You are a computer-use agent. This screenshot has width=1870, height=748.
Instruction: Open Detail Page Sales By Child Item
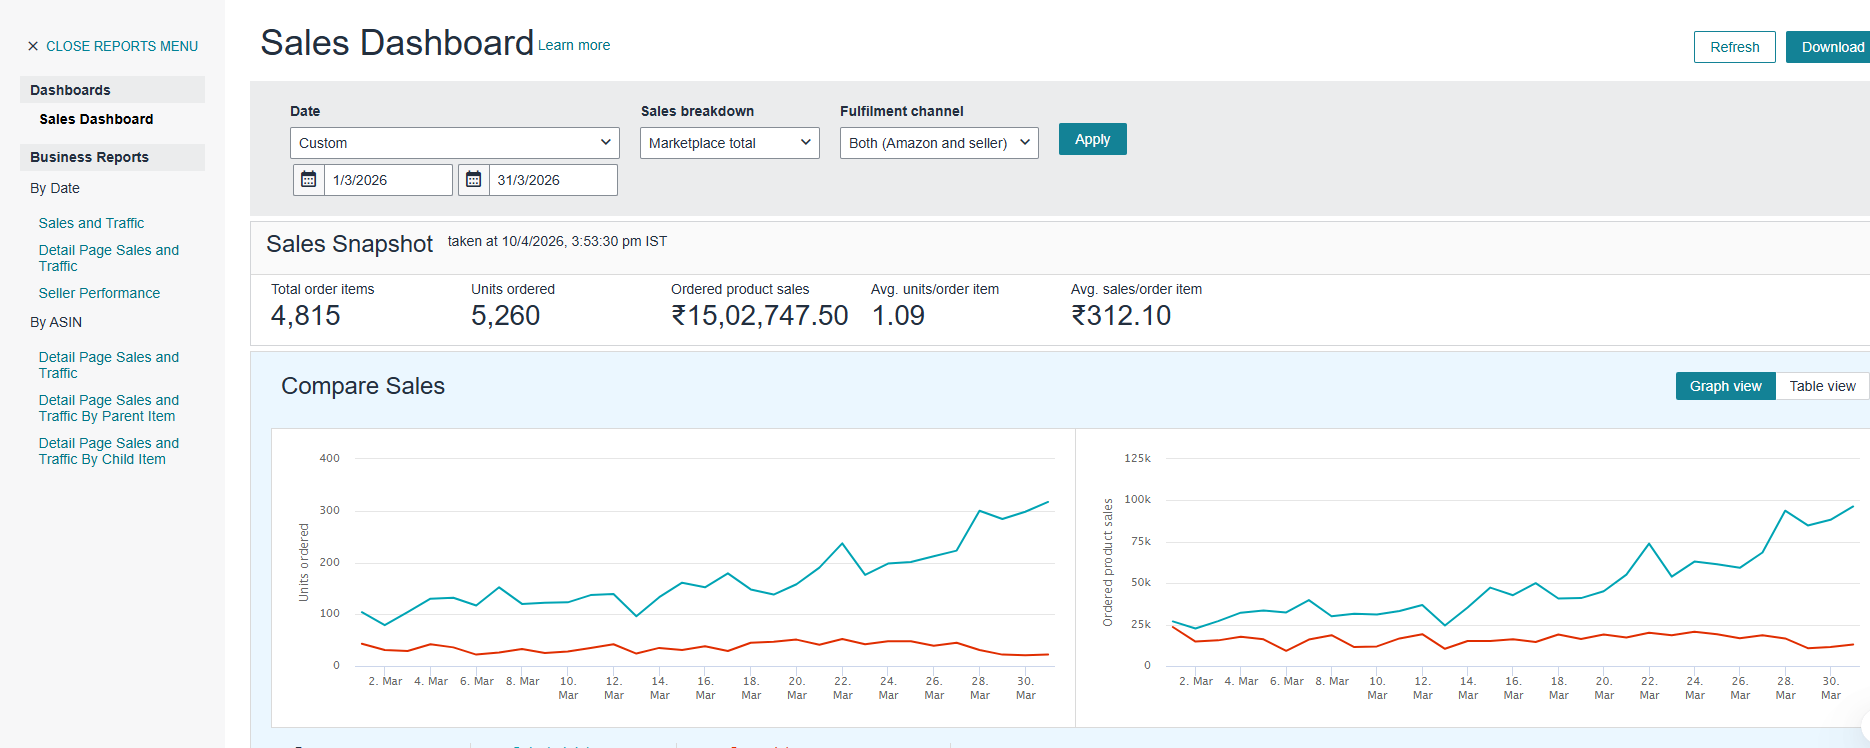click(x=108, y=451)
